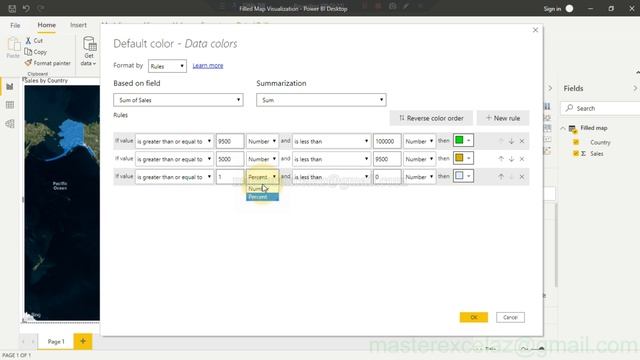Image resolution: width=640 pixels, height=360 pixels.
Task: Open the File menu
Action: [15, 25]
